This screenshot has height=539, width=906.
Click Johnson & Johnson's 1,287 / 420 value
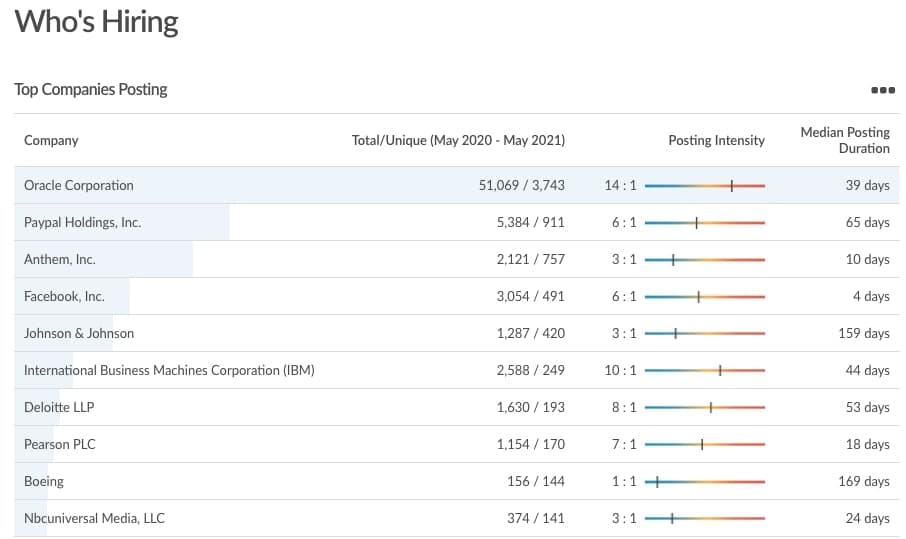(x=530, y=333)
